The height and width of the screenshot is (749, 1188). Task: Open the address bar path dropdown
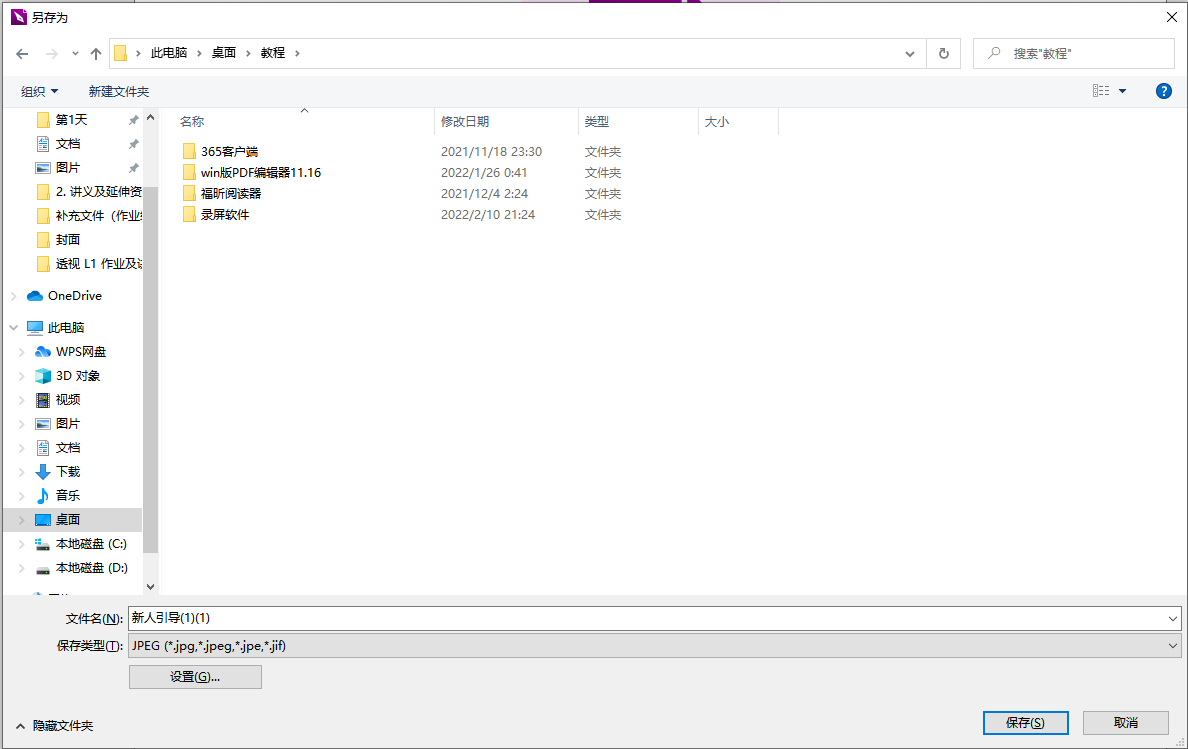point(909,54)
